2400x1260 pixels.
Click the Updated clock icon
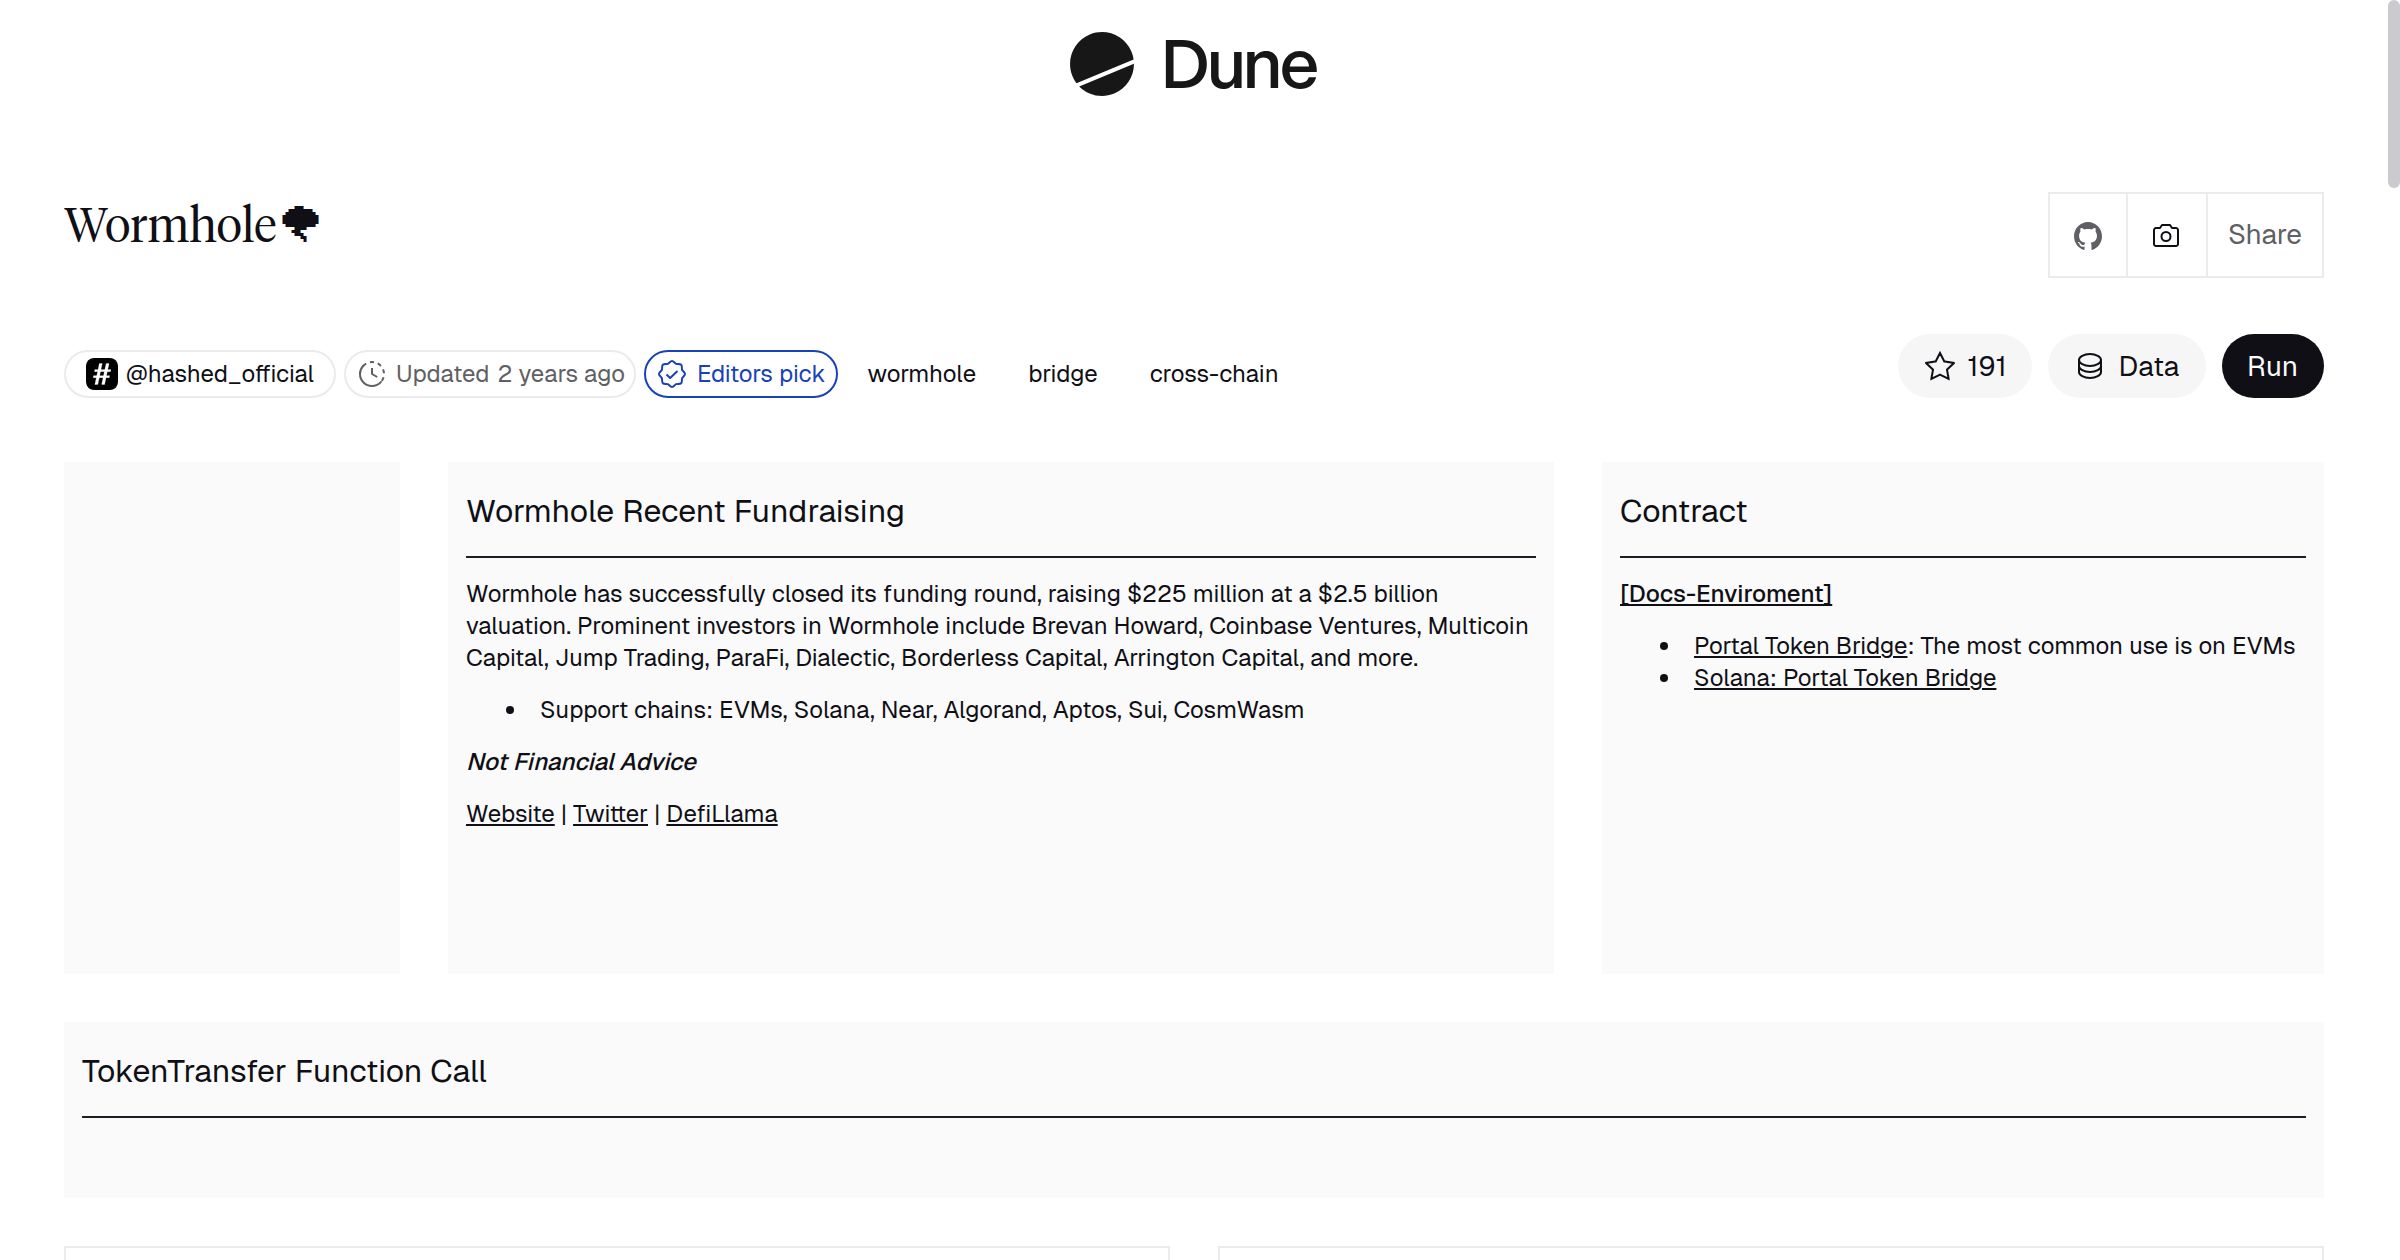(x=372, y=374)
